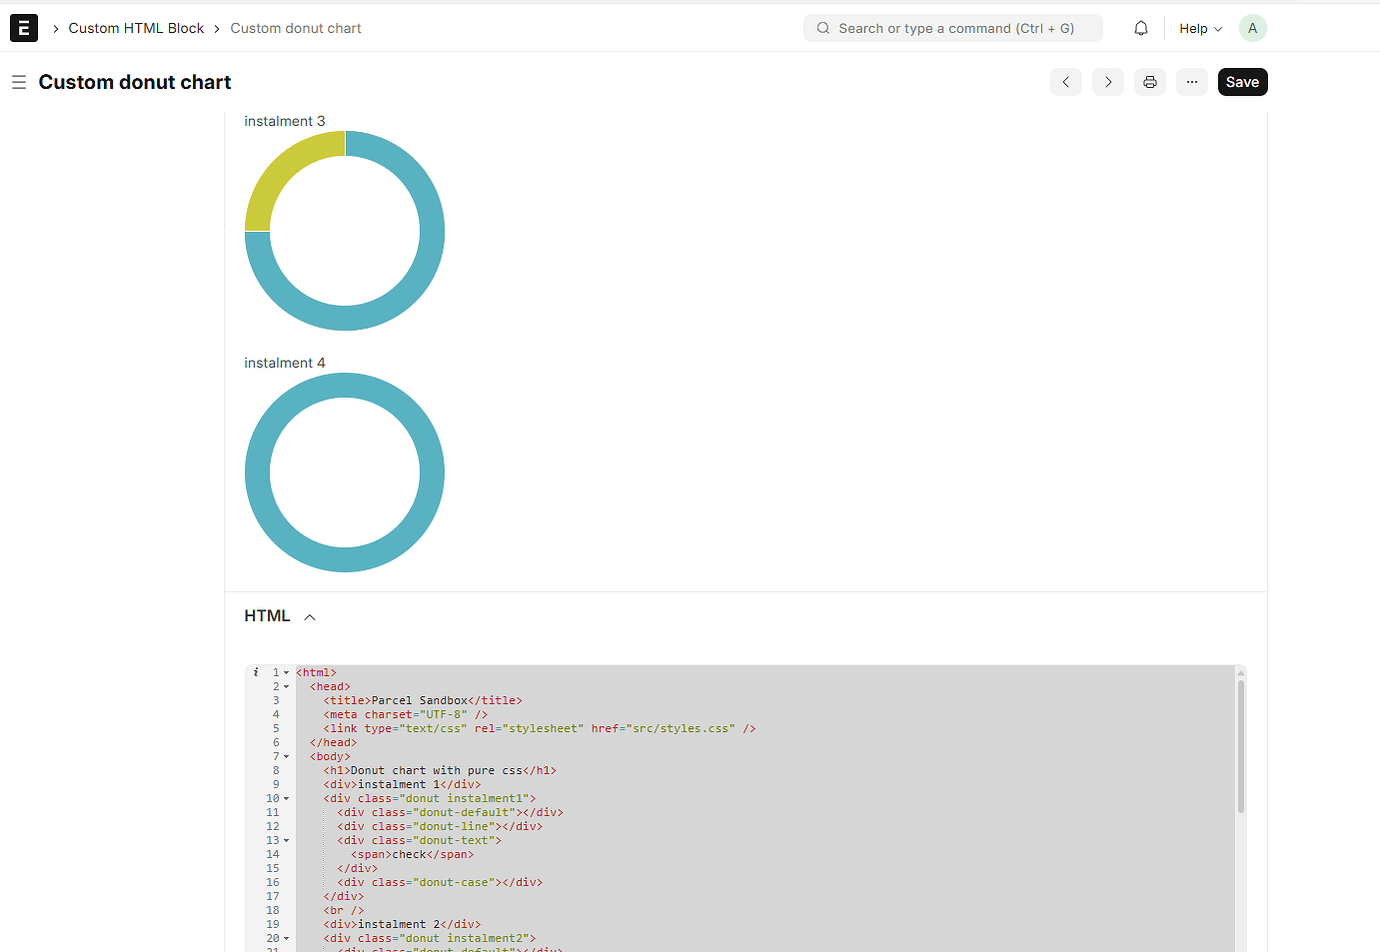Click the search command input field
Viewport: 1380px width, 952px height.
pyautogui.click(x=950, y=27)
